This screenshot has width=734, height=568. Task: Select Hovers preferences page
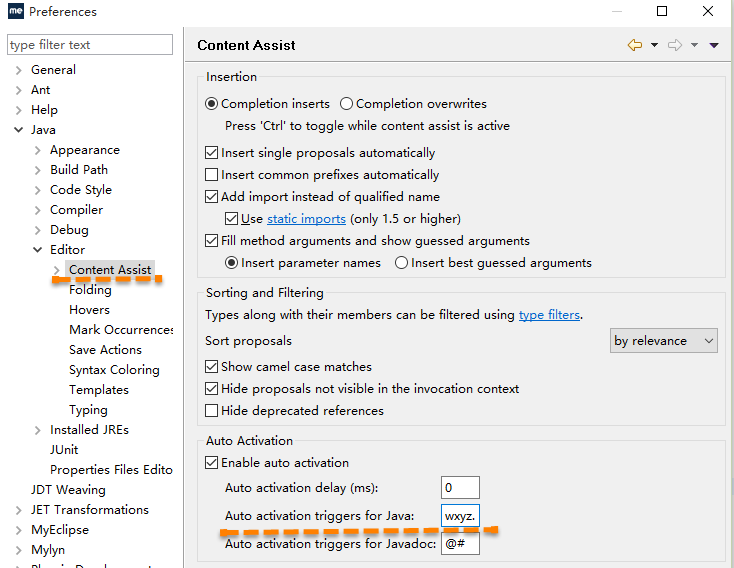pyautogui.click(x=89, y=310)
